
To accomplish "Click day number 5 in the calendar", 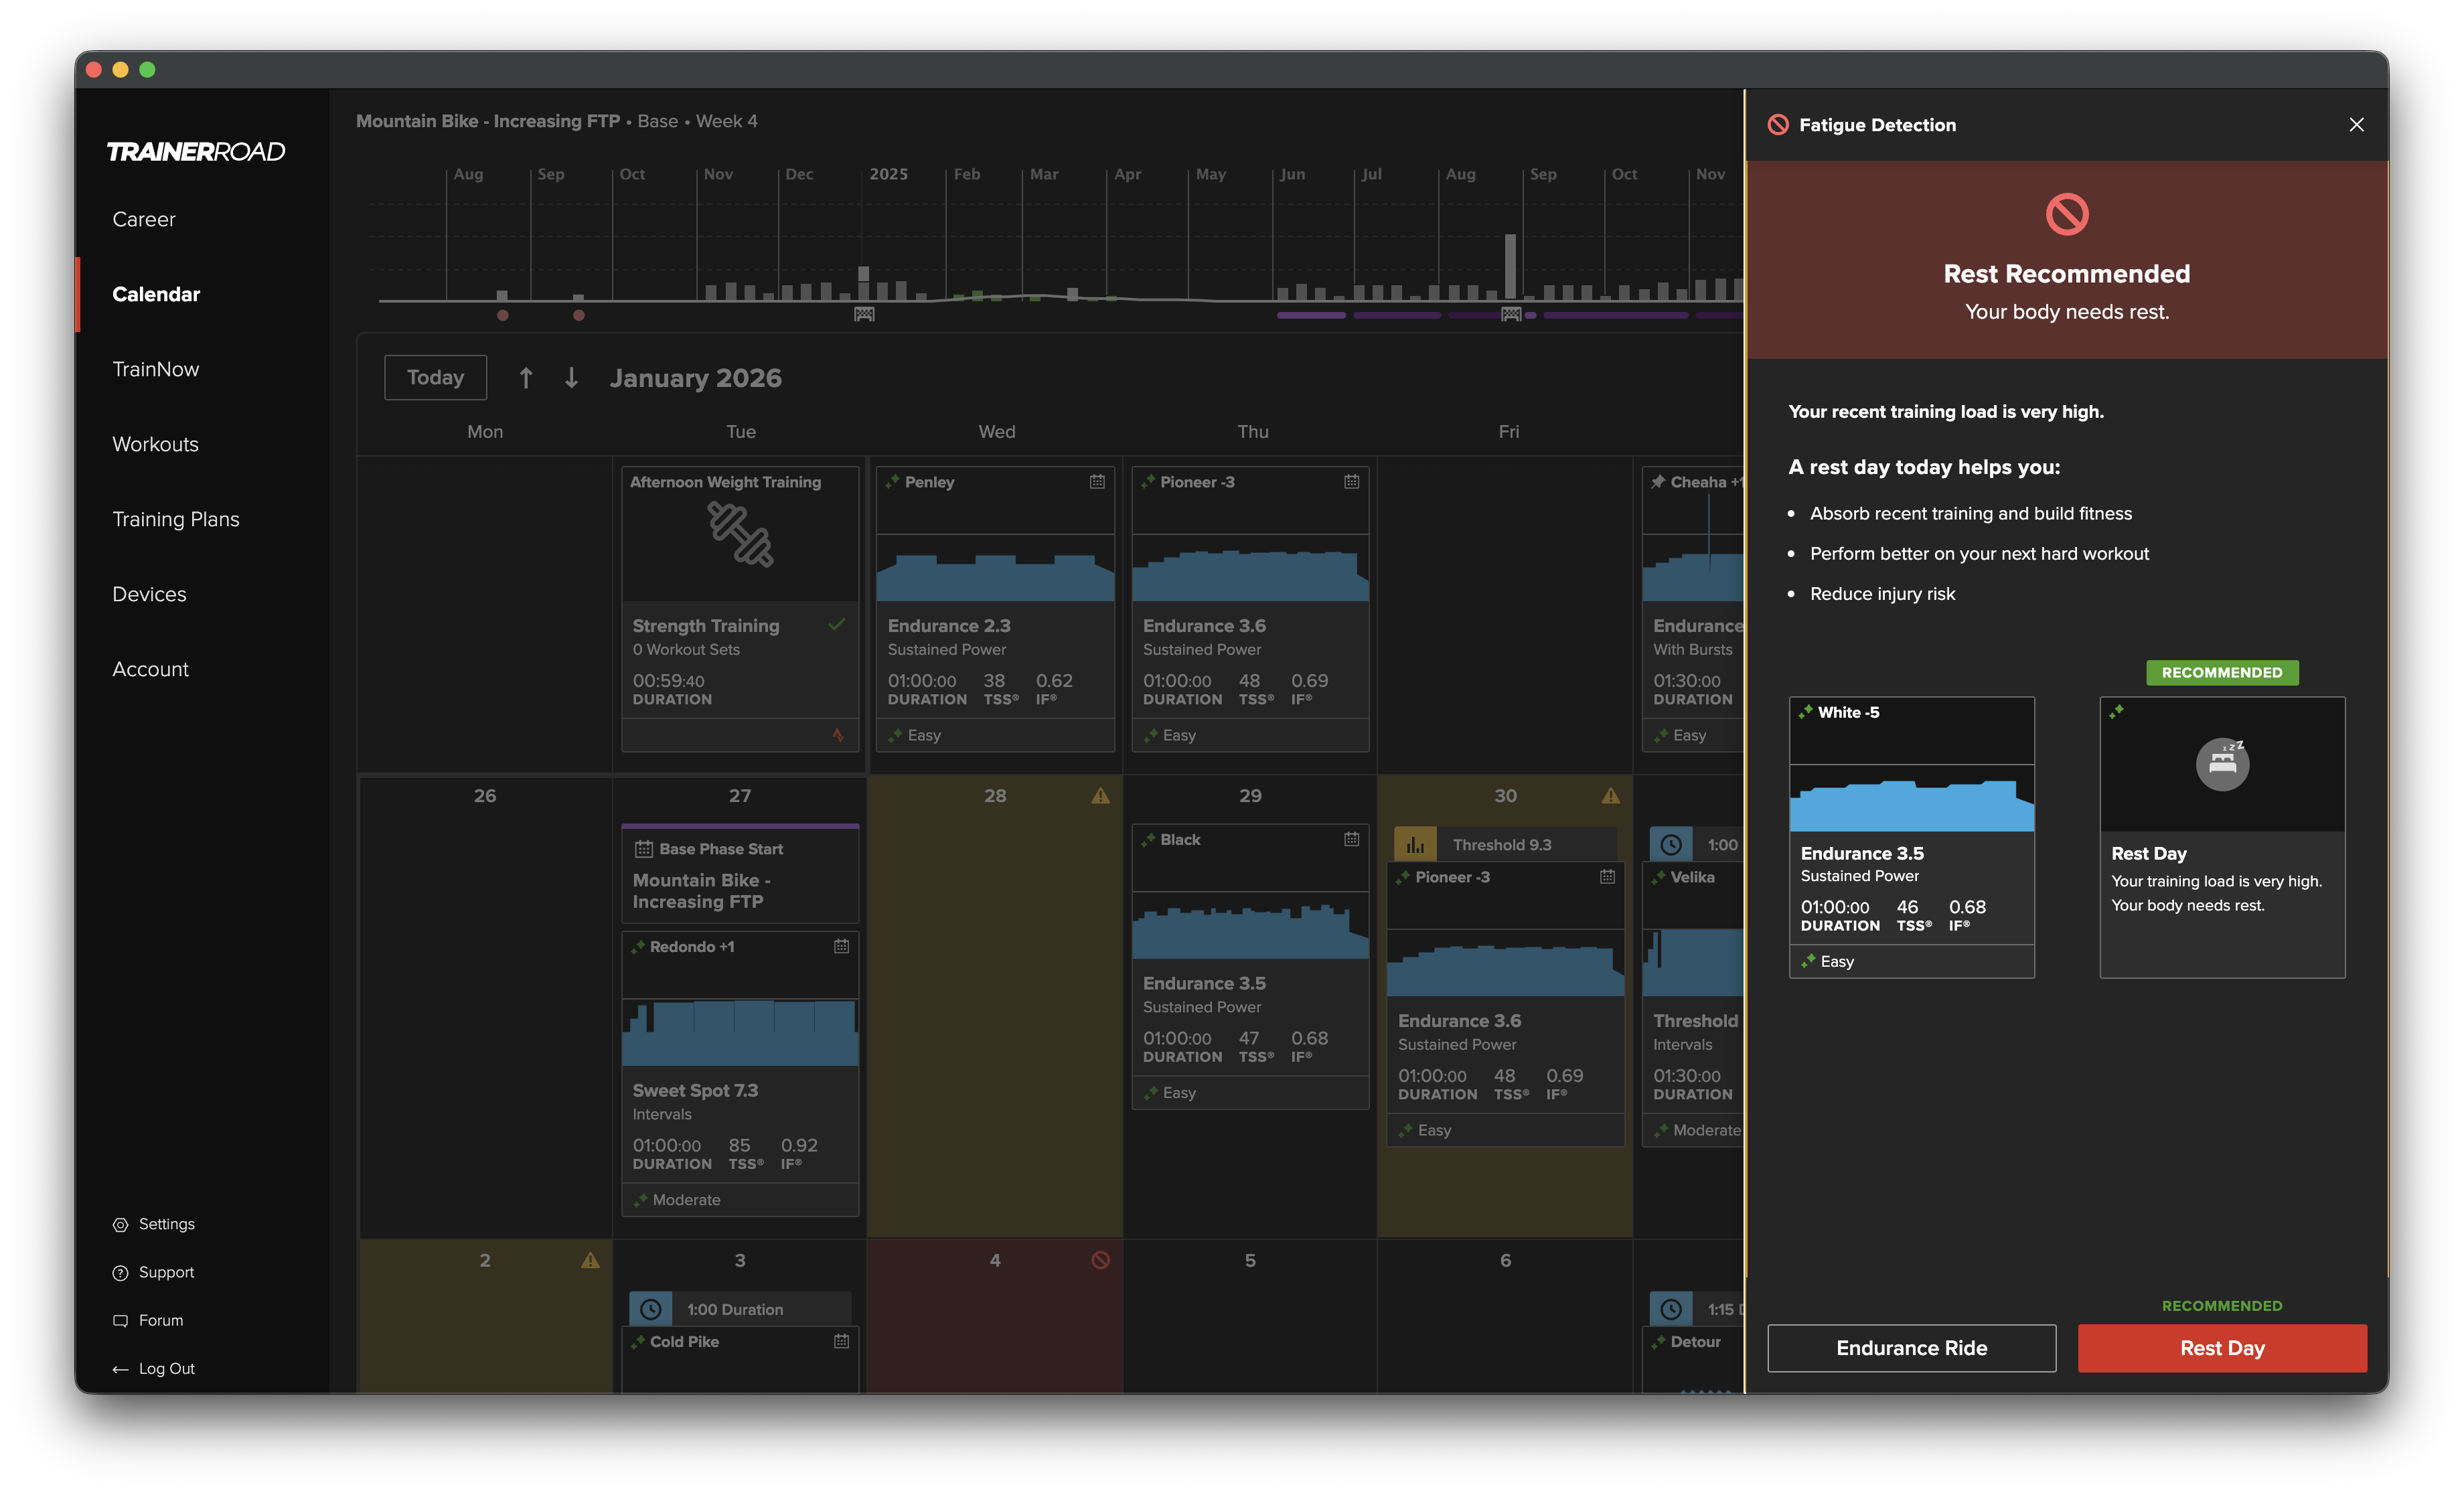I will click(x=1250, y=1260).
